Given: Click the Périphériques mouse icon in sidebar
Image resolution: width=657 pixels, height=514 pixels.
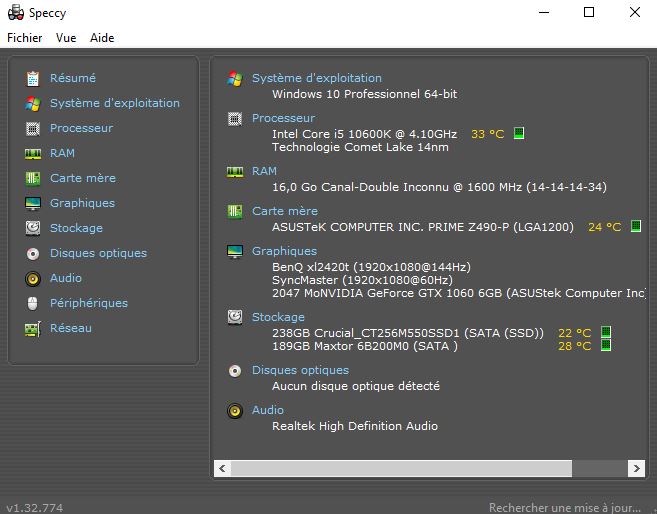Looking at the screenshot, I should [x=33, y=303].
